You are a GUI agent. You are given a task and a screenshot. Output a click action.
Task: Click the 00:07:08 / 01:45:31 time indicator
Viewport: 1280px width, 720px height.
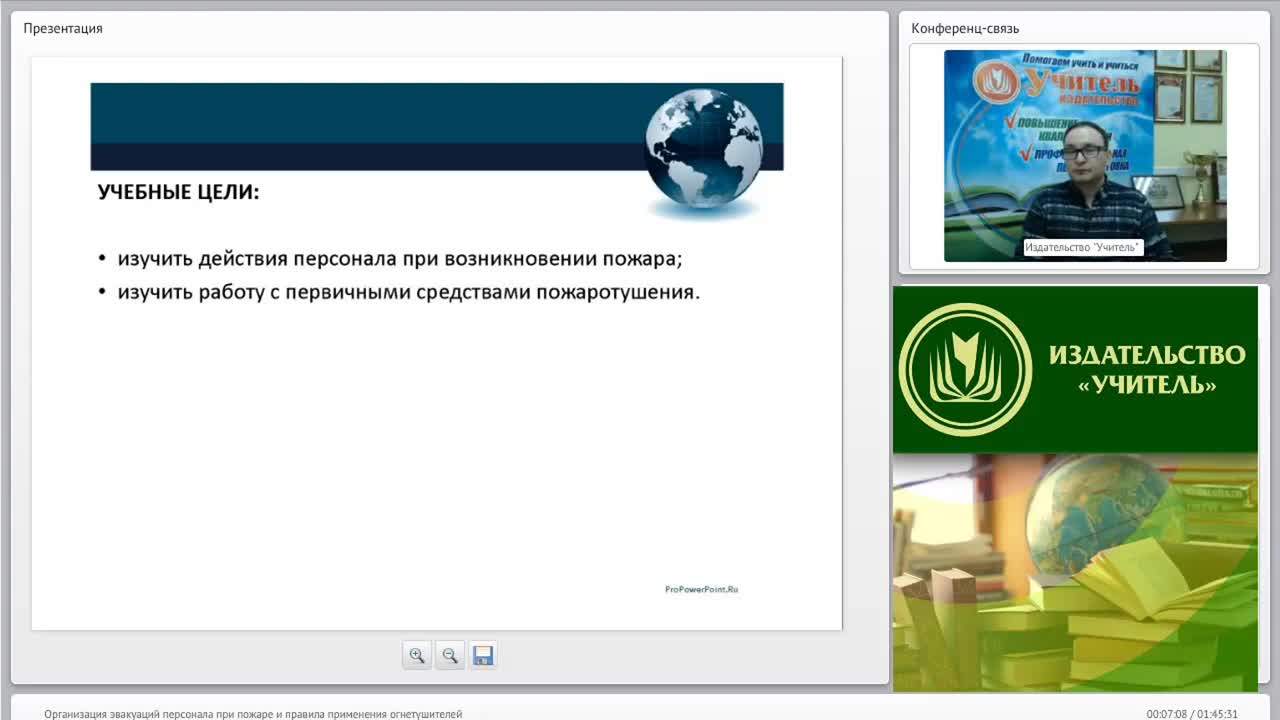[1192, 714]
